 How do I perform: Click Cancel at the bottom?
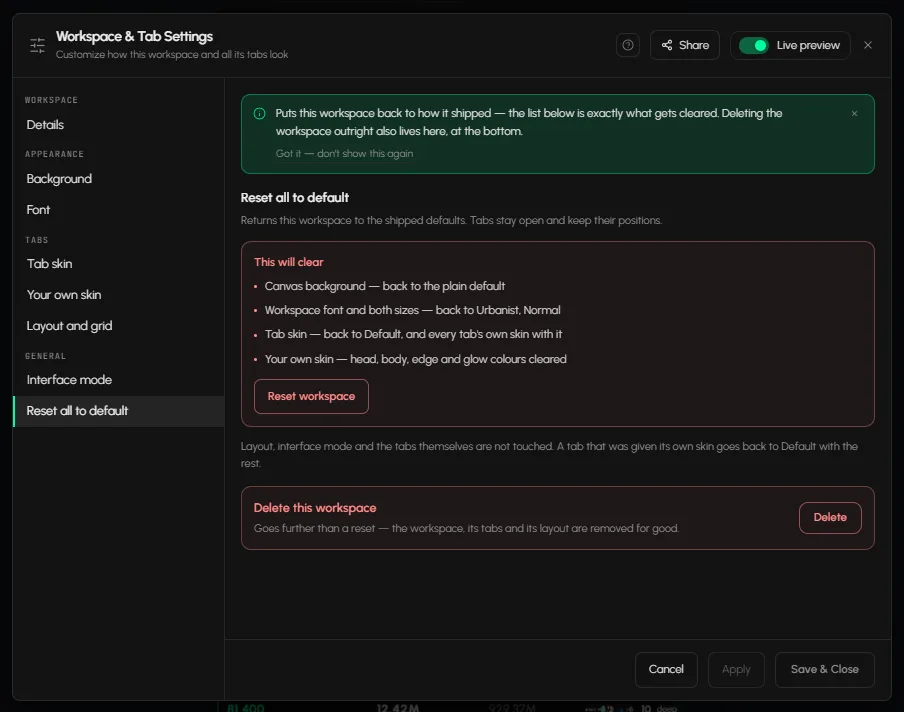tap(666, 669)
